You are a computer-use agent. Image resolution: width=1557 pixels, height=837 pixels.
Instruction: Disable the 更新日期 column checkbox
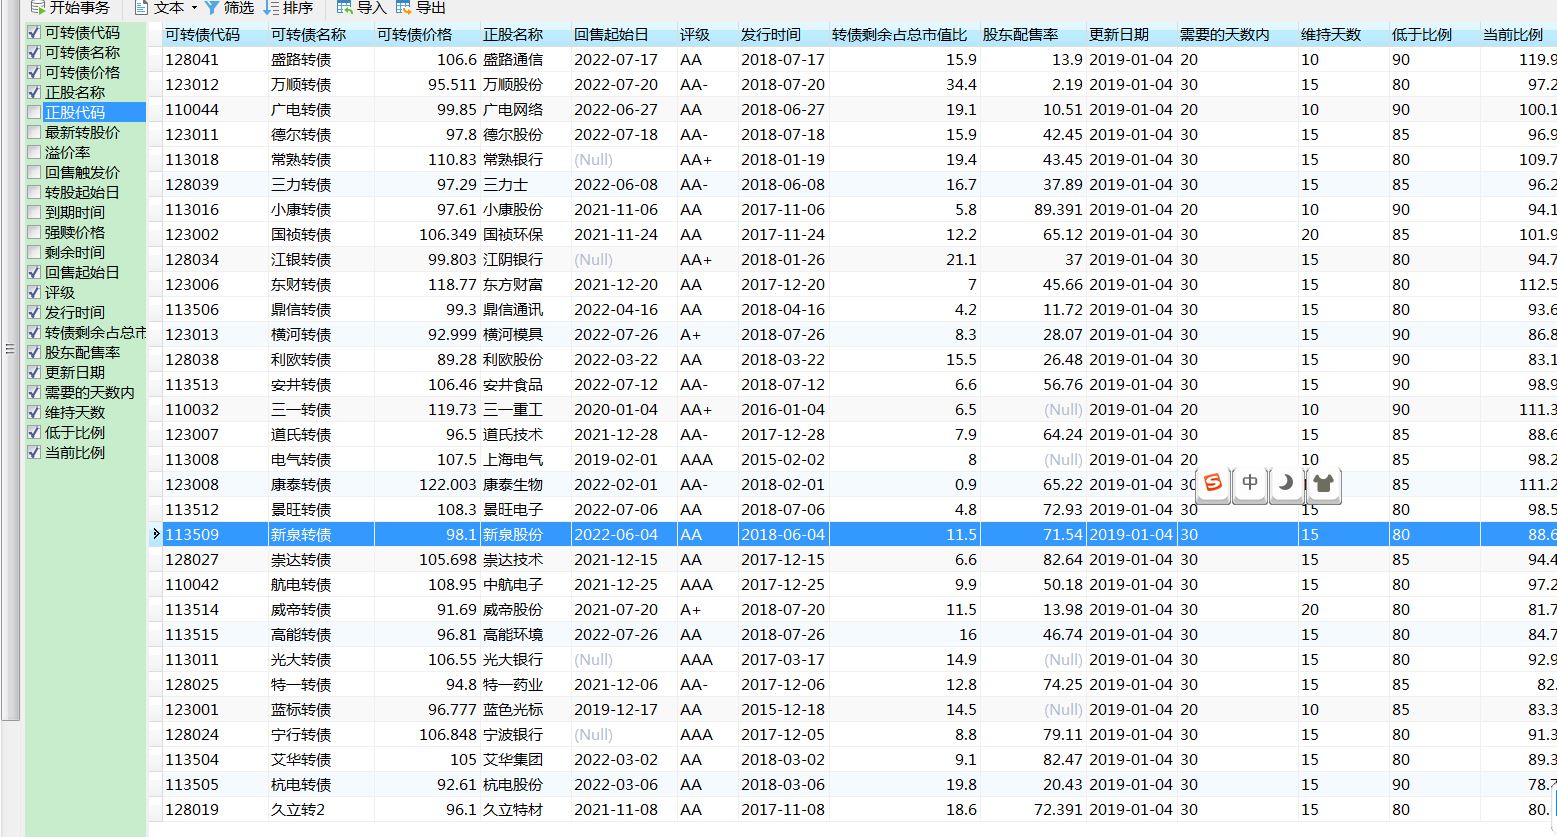[x=35, y=372]
